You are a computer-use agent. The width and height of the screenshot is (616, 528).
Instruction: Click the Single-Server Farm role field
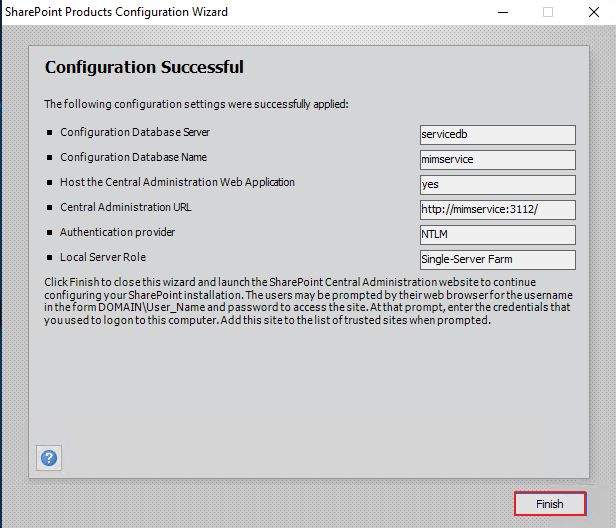click(x=498, y=260)
